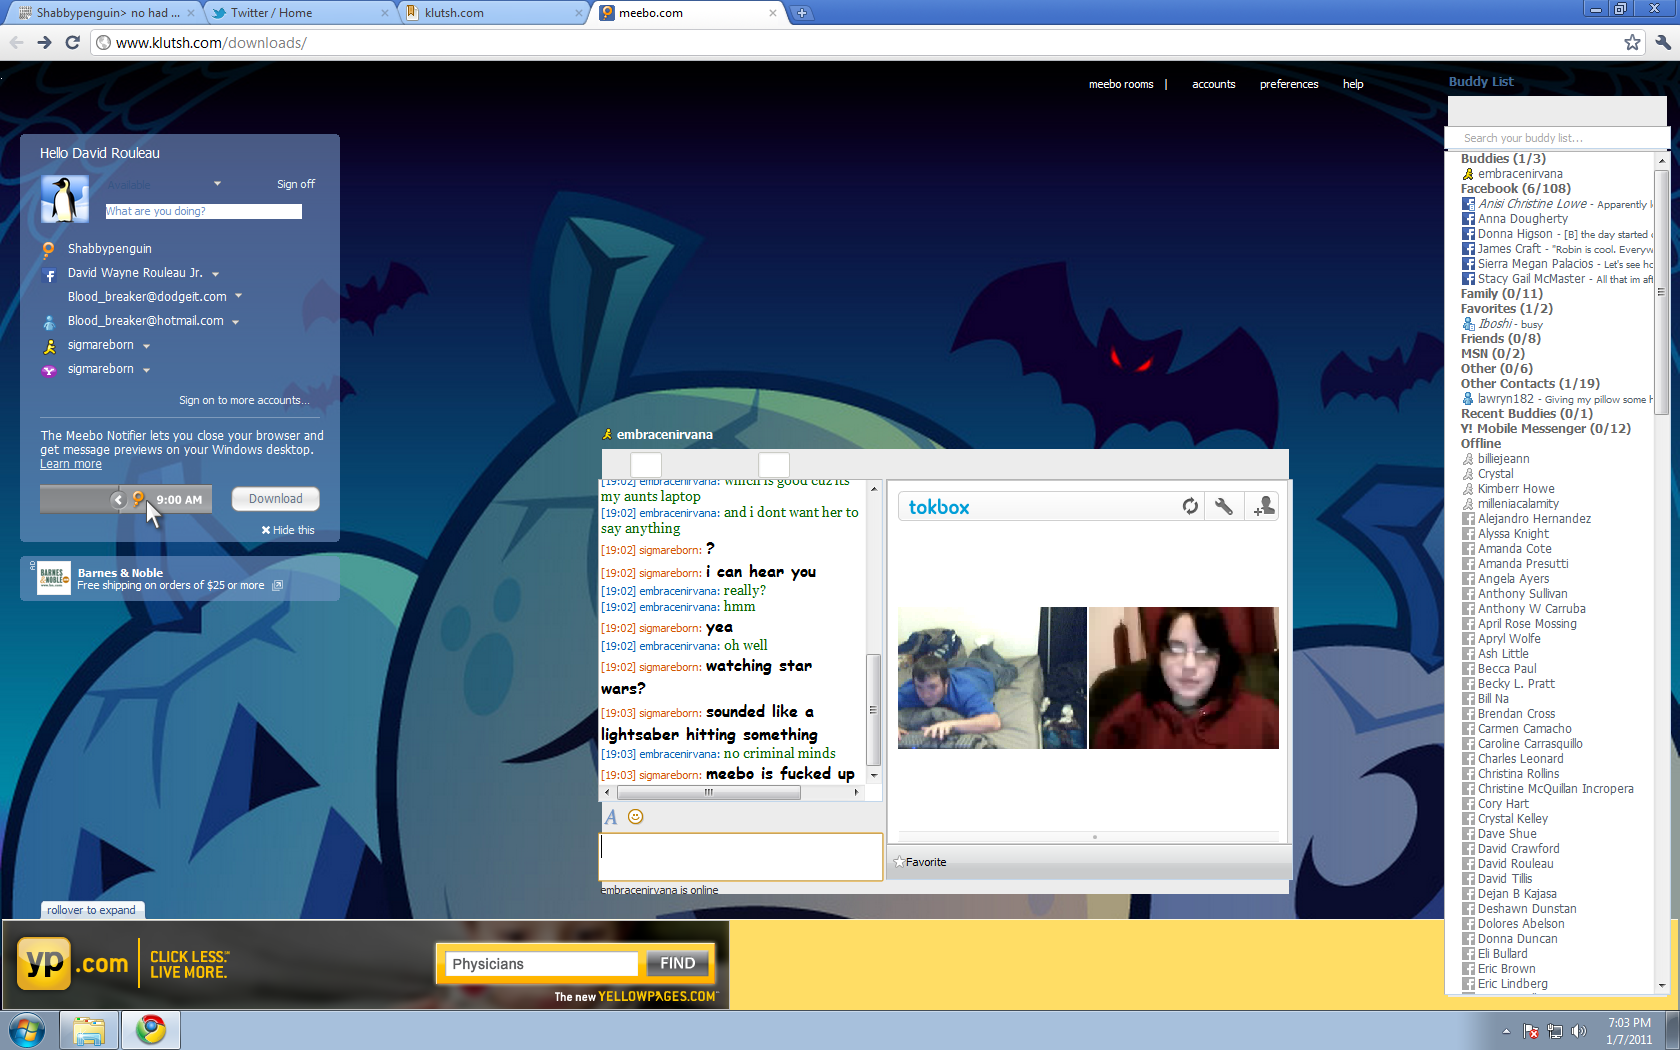The width and height of the screenshot is (1680, 1050).
Task: Collapse the Facebook (6/108) buddy group
Action: pos(1515,189)
